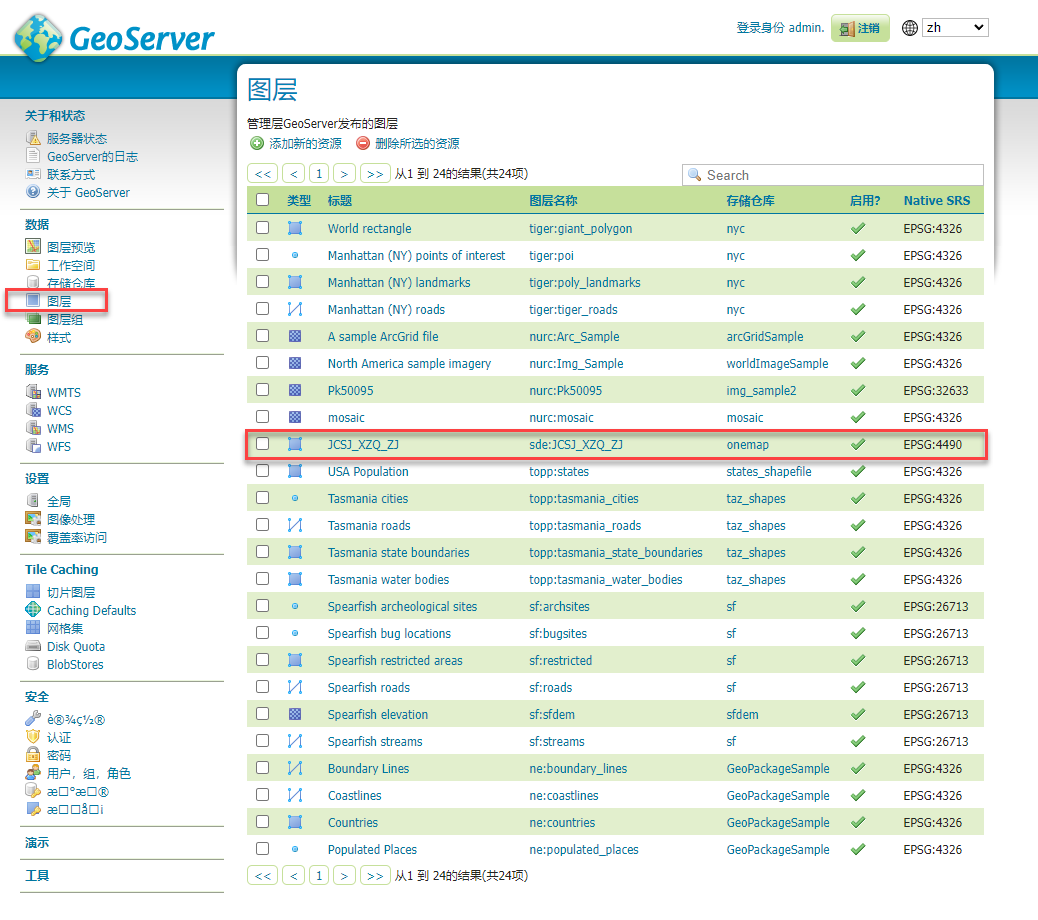Open WMS service in sidebar
1038x920 pixels.
[x=60, y=428]
